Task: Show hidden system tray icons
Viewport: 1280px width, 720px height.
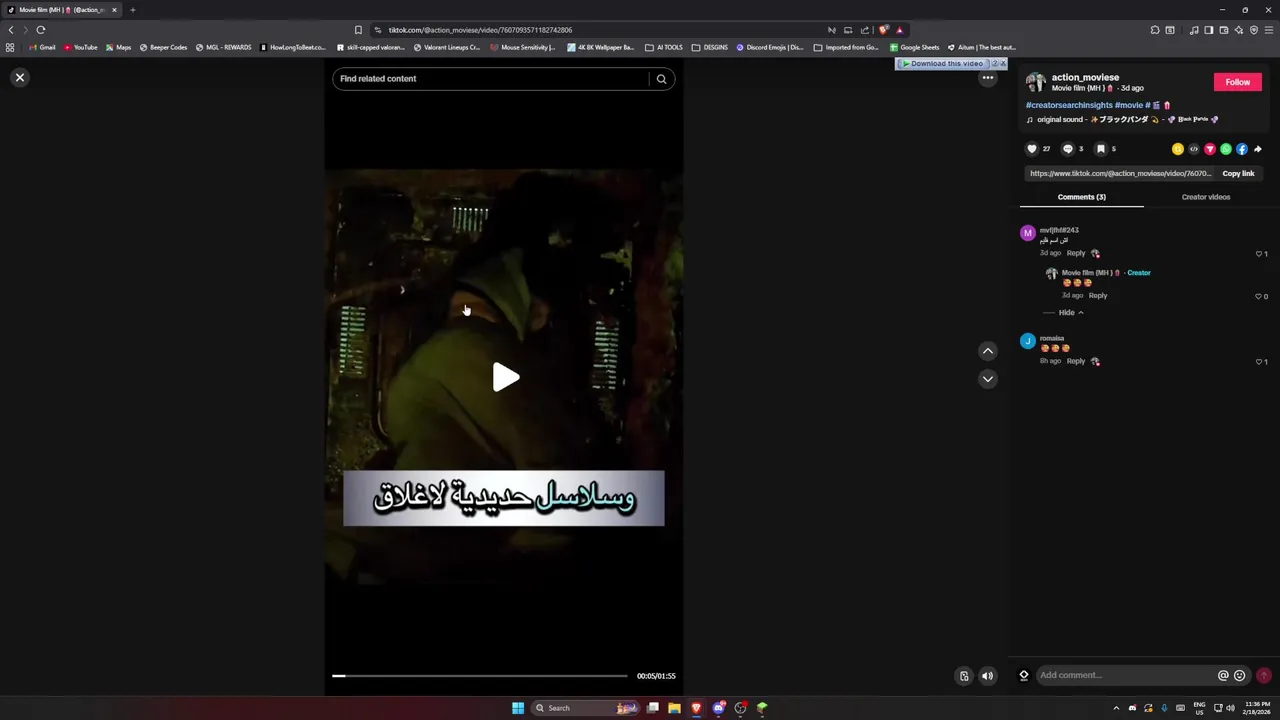Action: (1118, 708)
